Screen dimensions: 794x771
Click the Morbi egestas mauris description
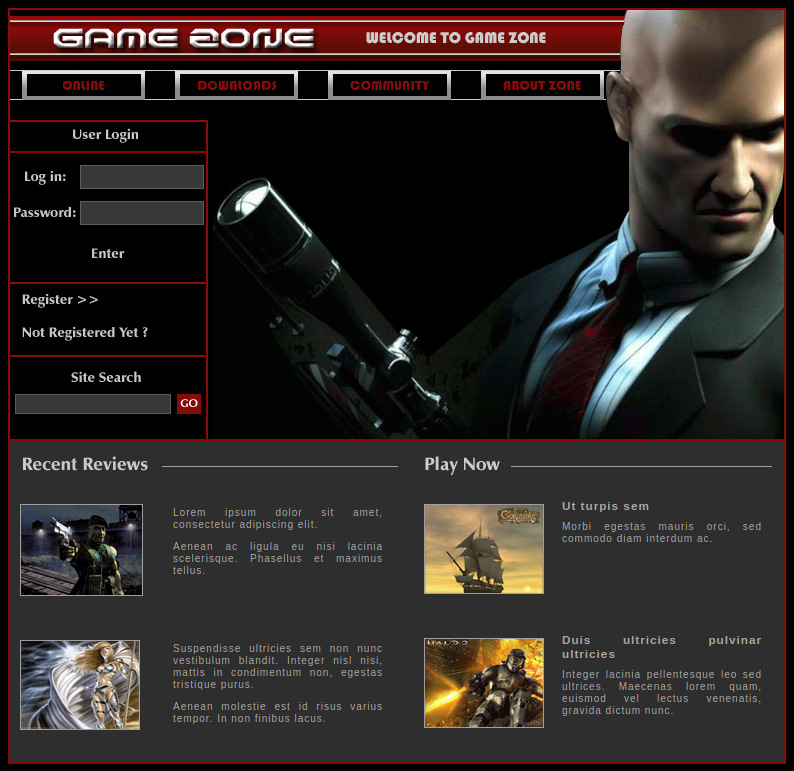661,533
